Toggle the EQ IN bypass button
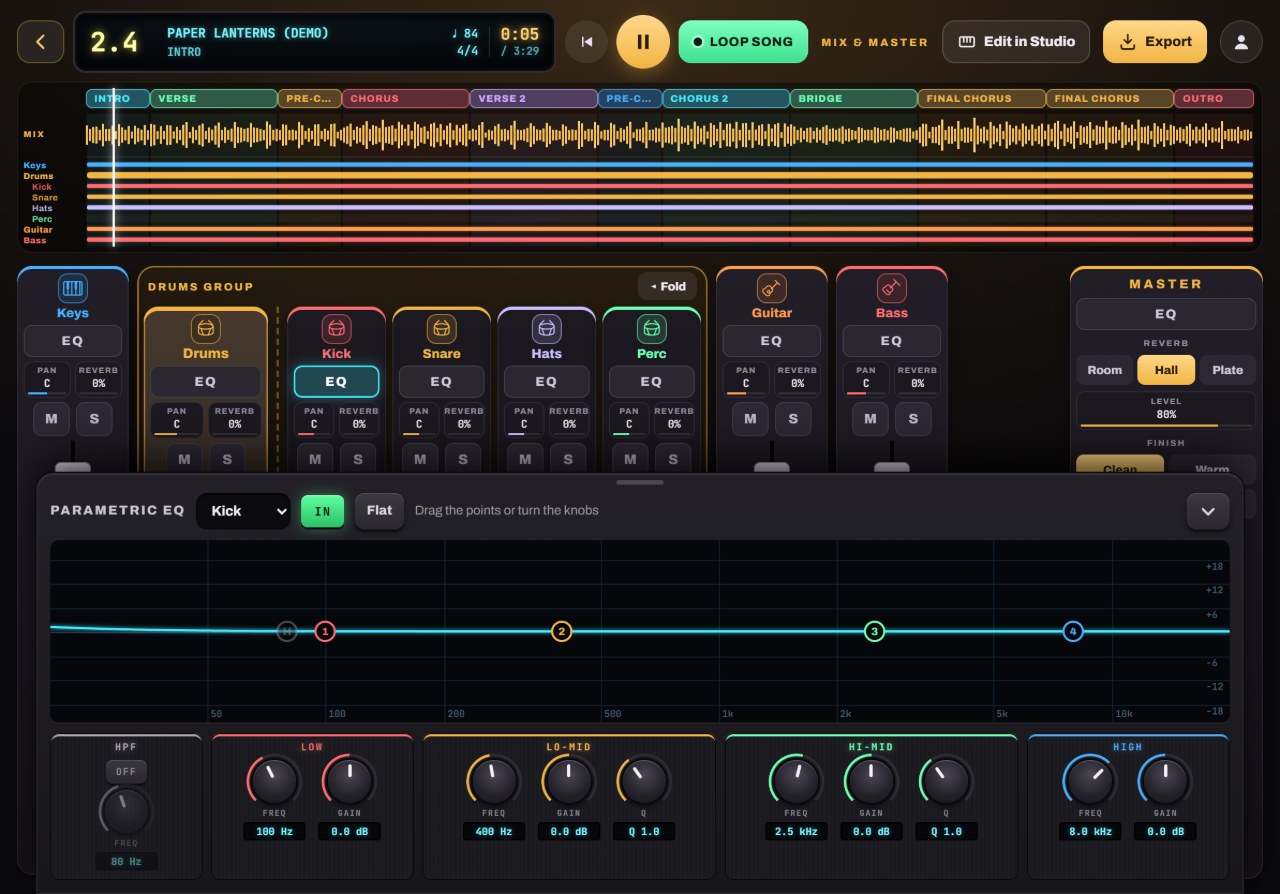The width and height of the screenshot is (1280, 894). click(x=322, y=511)
